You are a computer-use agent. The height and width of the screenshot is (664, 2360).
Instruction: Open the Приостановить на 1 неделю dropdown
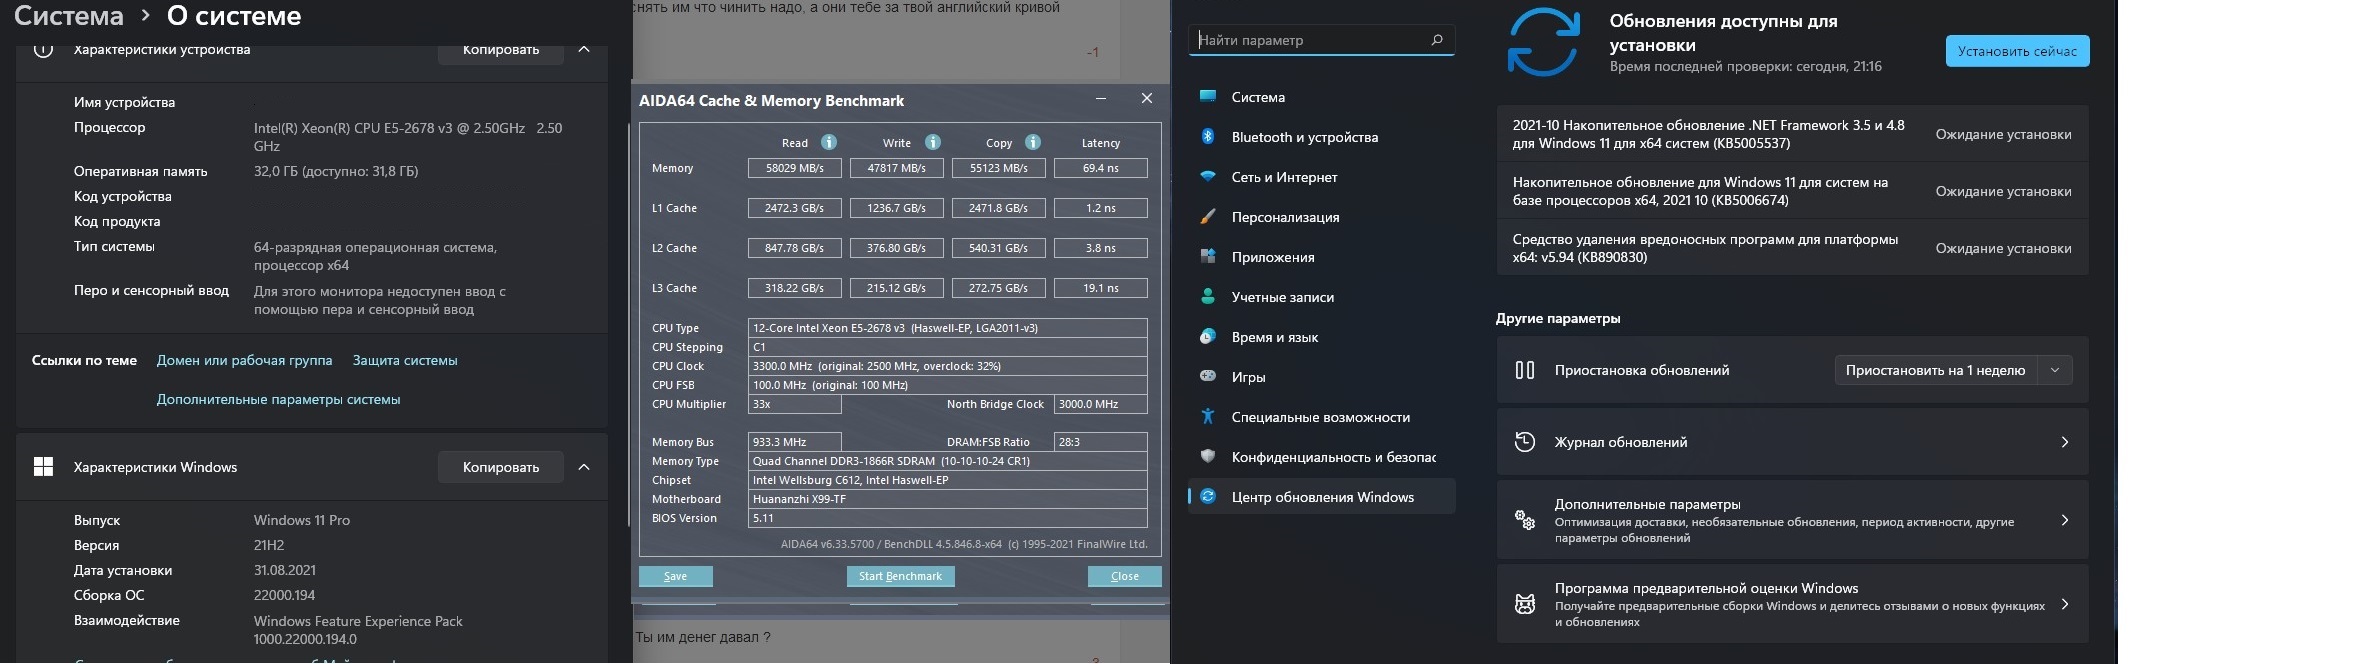(1935, 370)
